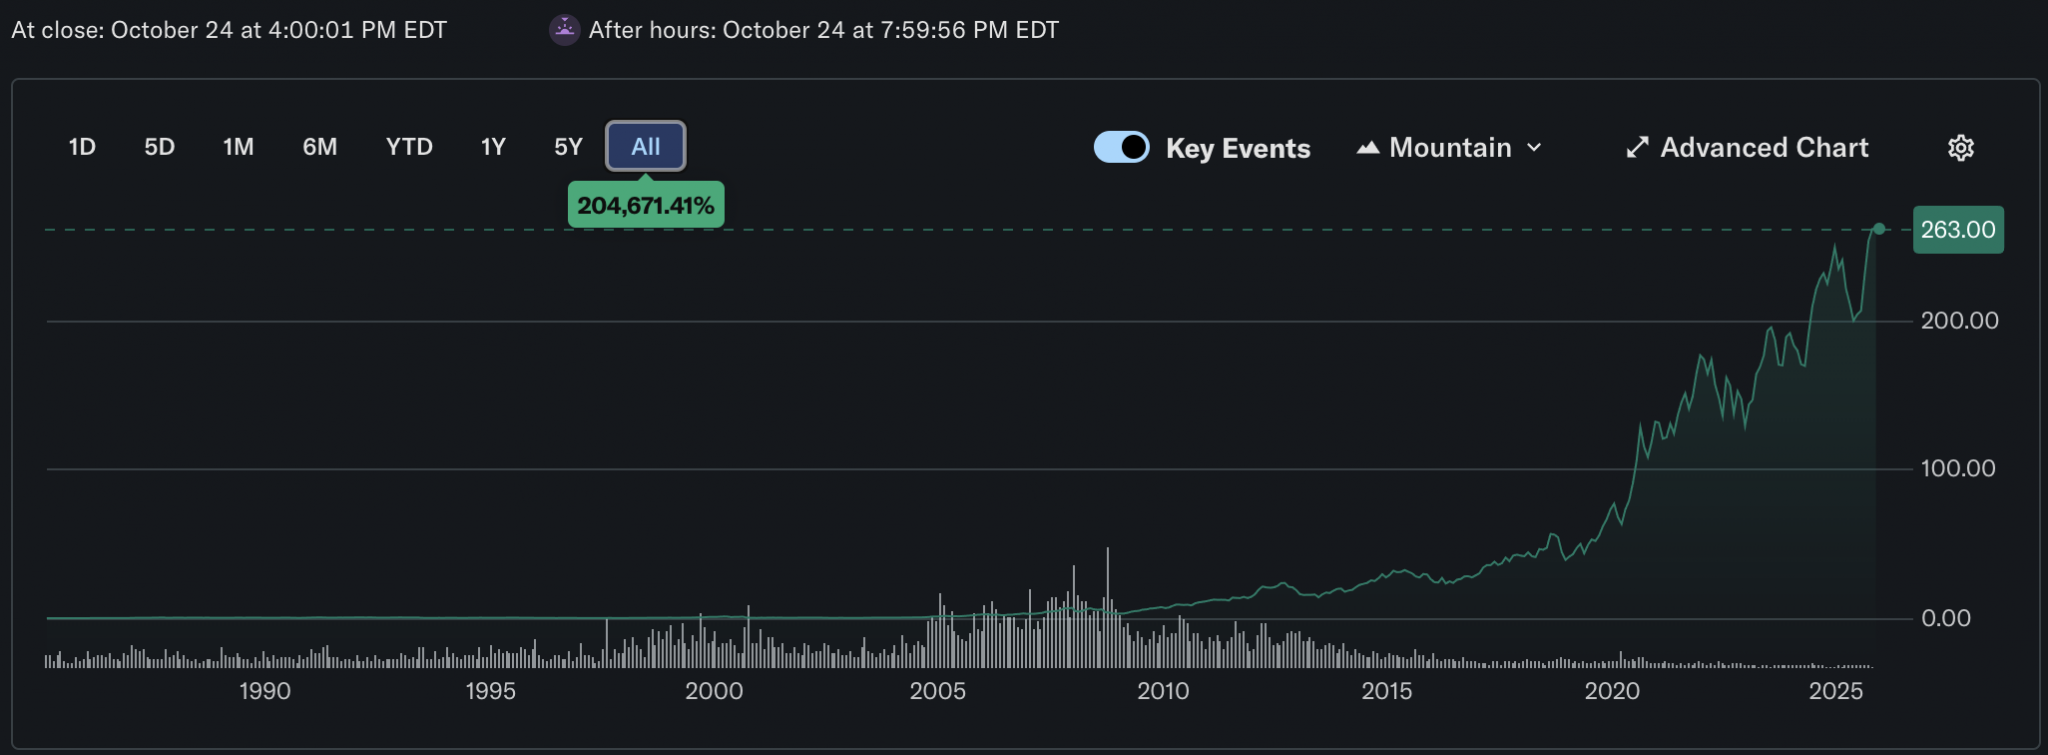
Task: Choose the 1M range tab
Action: [238, 147]
